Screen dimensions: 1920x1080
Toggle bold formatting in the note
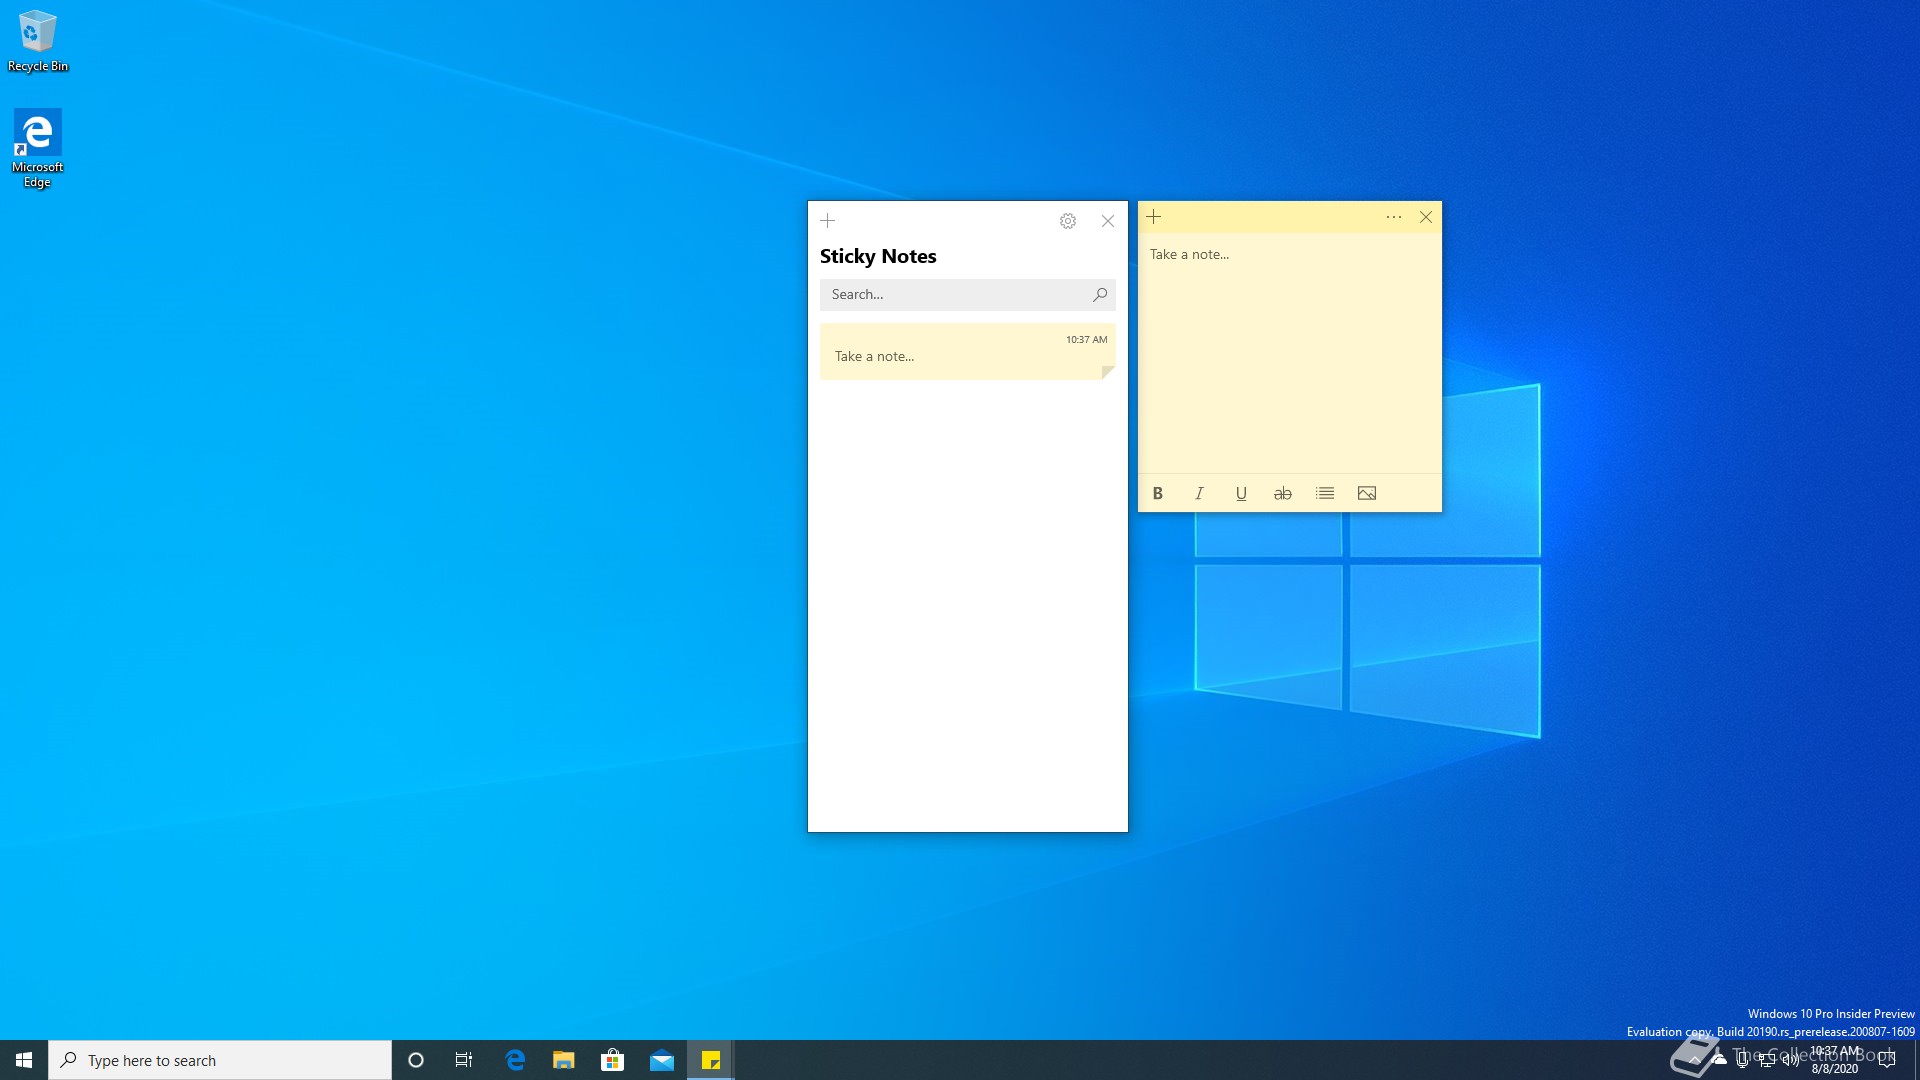coord(1158,493)
